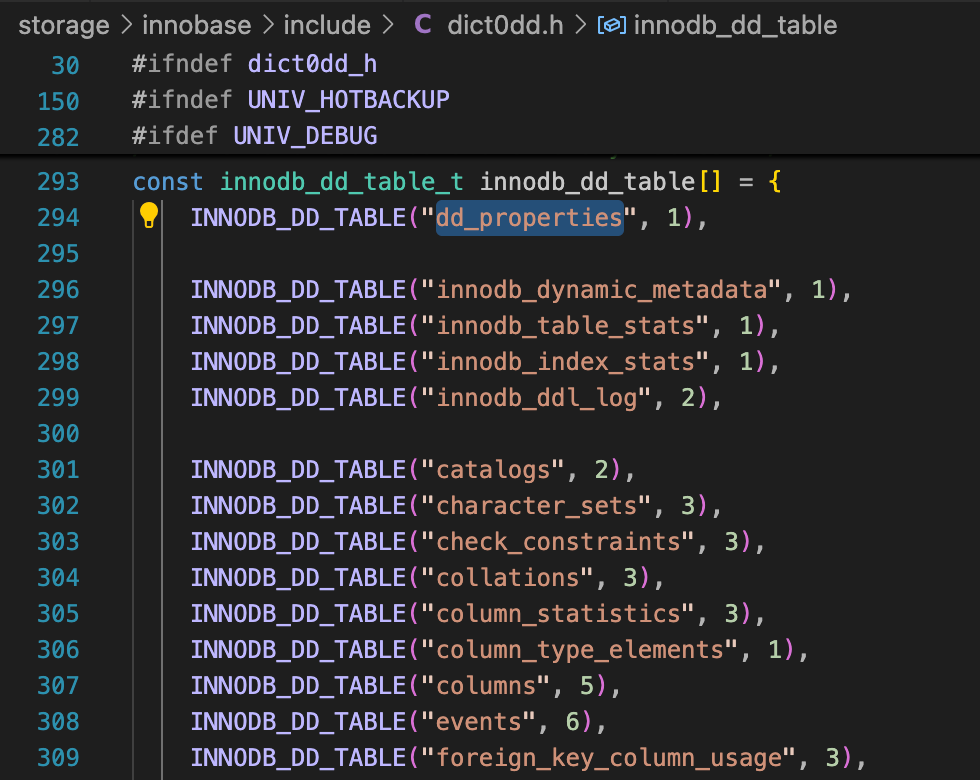Click the yellow lightbulb code action icon
This screenshot has height=780, width=980.
click(x=149, y=215)
